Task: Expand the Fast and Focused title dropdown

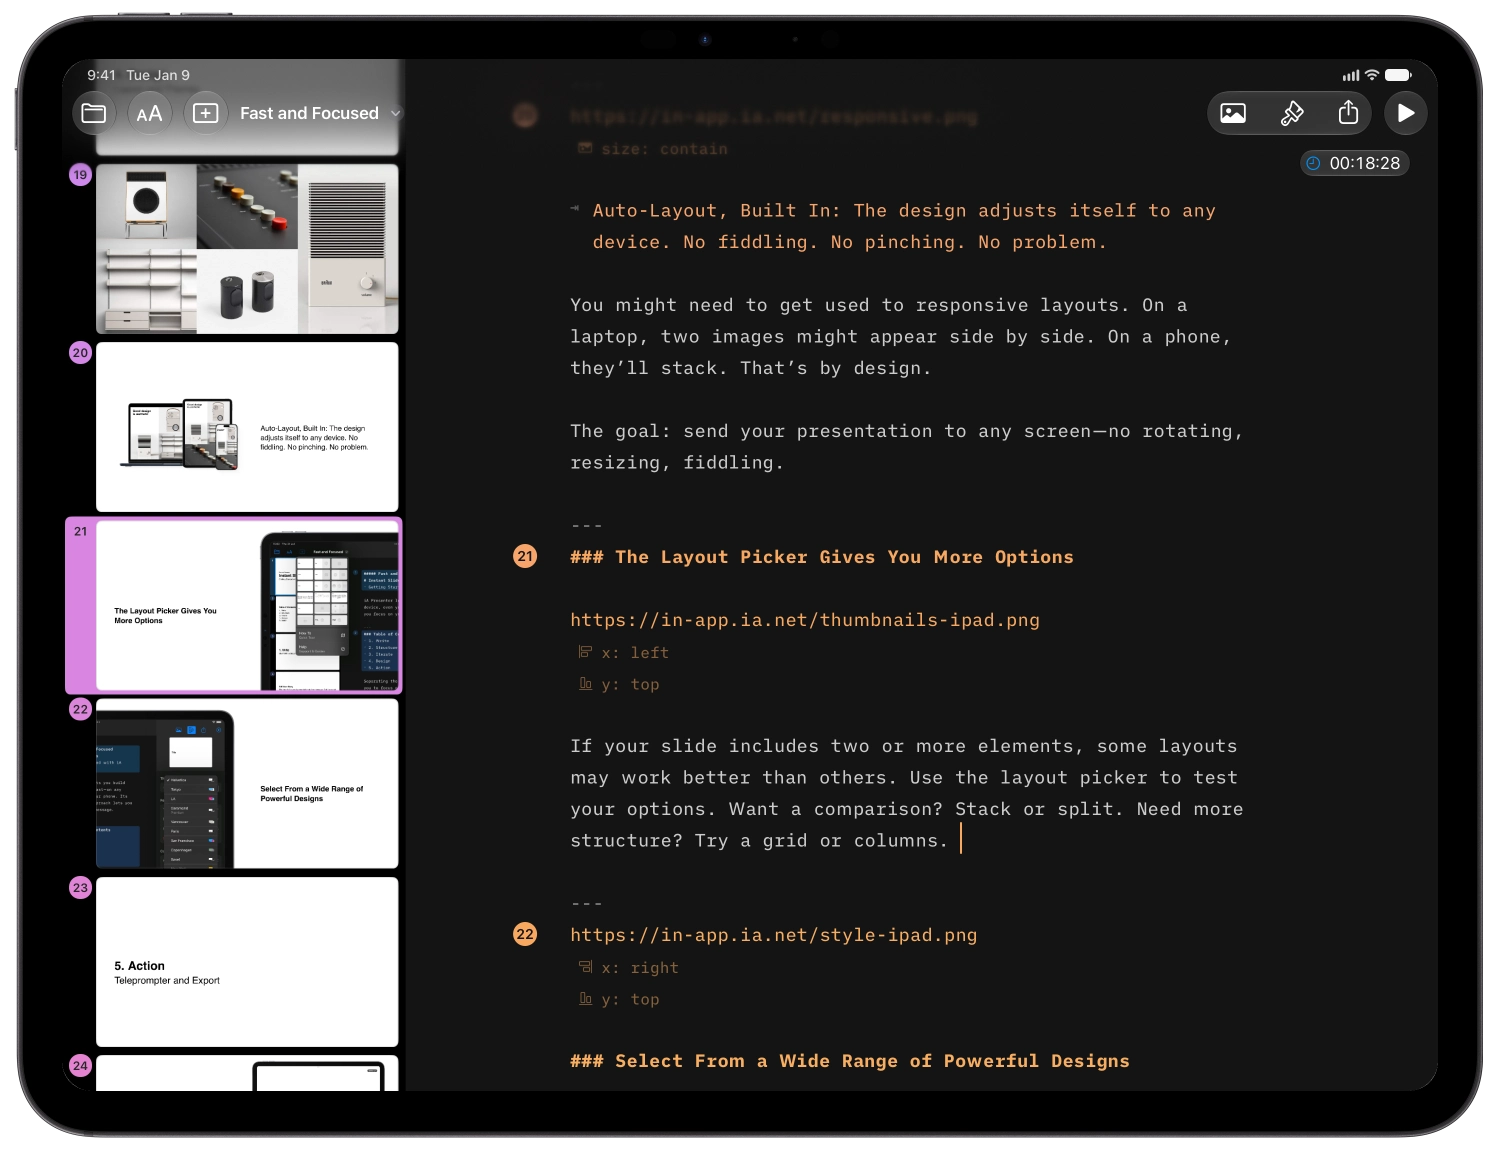Action: click(320, 113)
